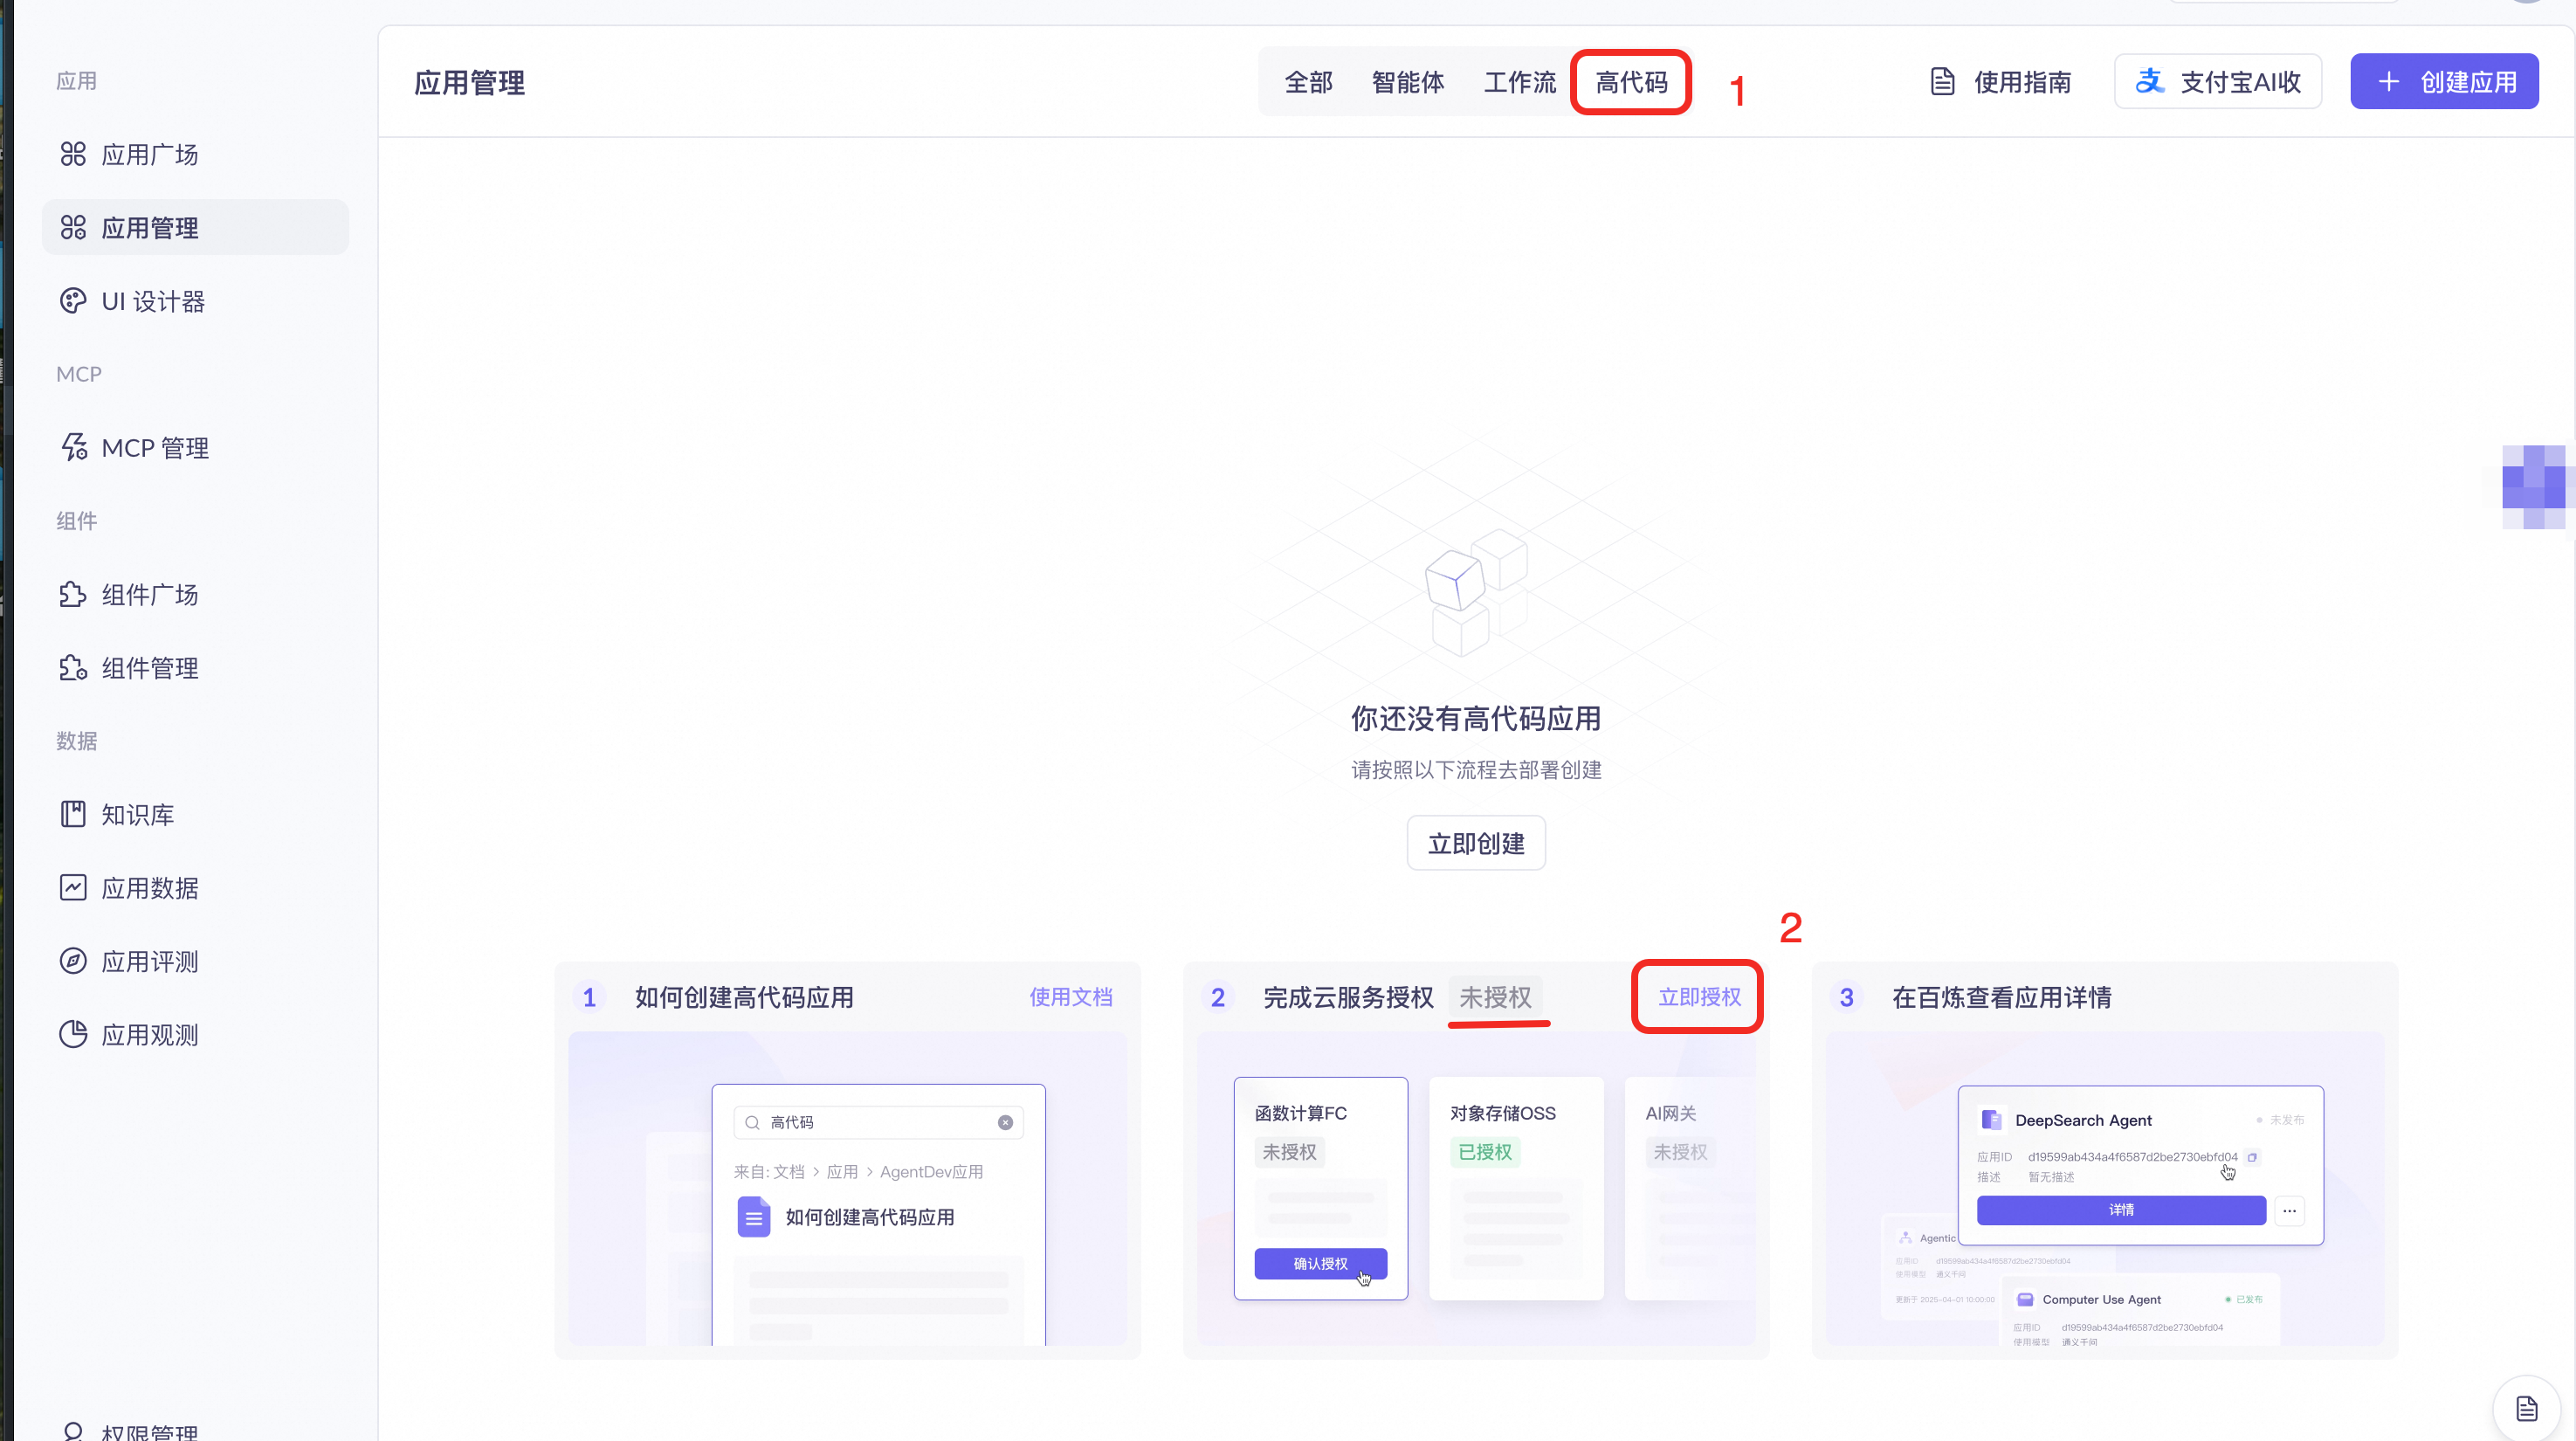Go to 组件广场 puzzle icon

tap(73, 594)
